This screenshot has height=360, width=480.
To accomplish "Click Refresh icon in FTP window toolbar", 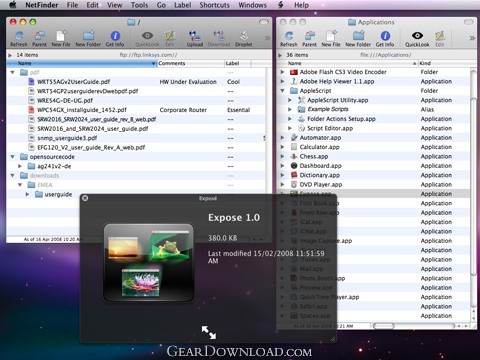I will [x=19, y=36].
